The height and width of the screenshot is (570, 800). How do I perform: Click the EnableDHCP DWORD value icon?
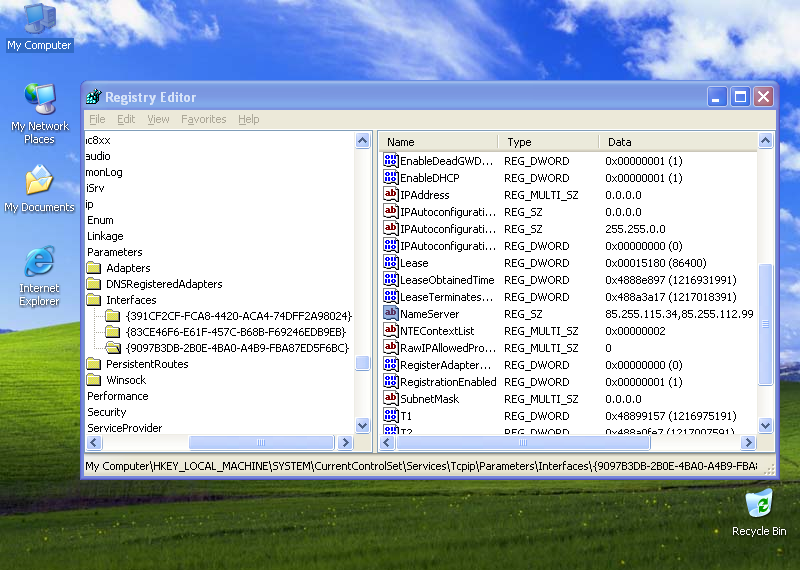pyautogui.click(x=390, y=178)
